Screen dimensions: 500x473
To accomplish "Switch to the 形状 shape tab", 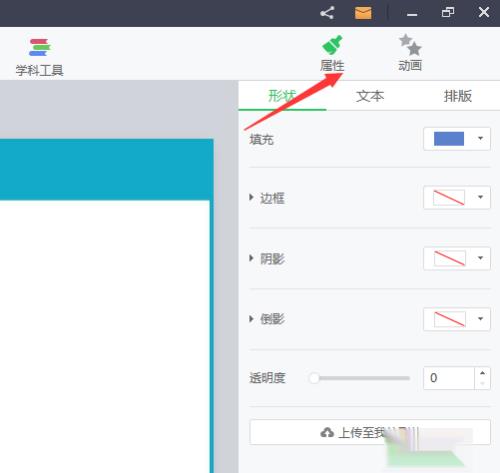I will 282,96.
